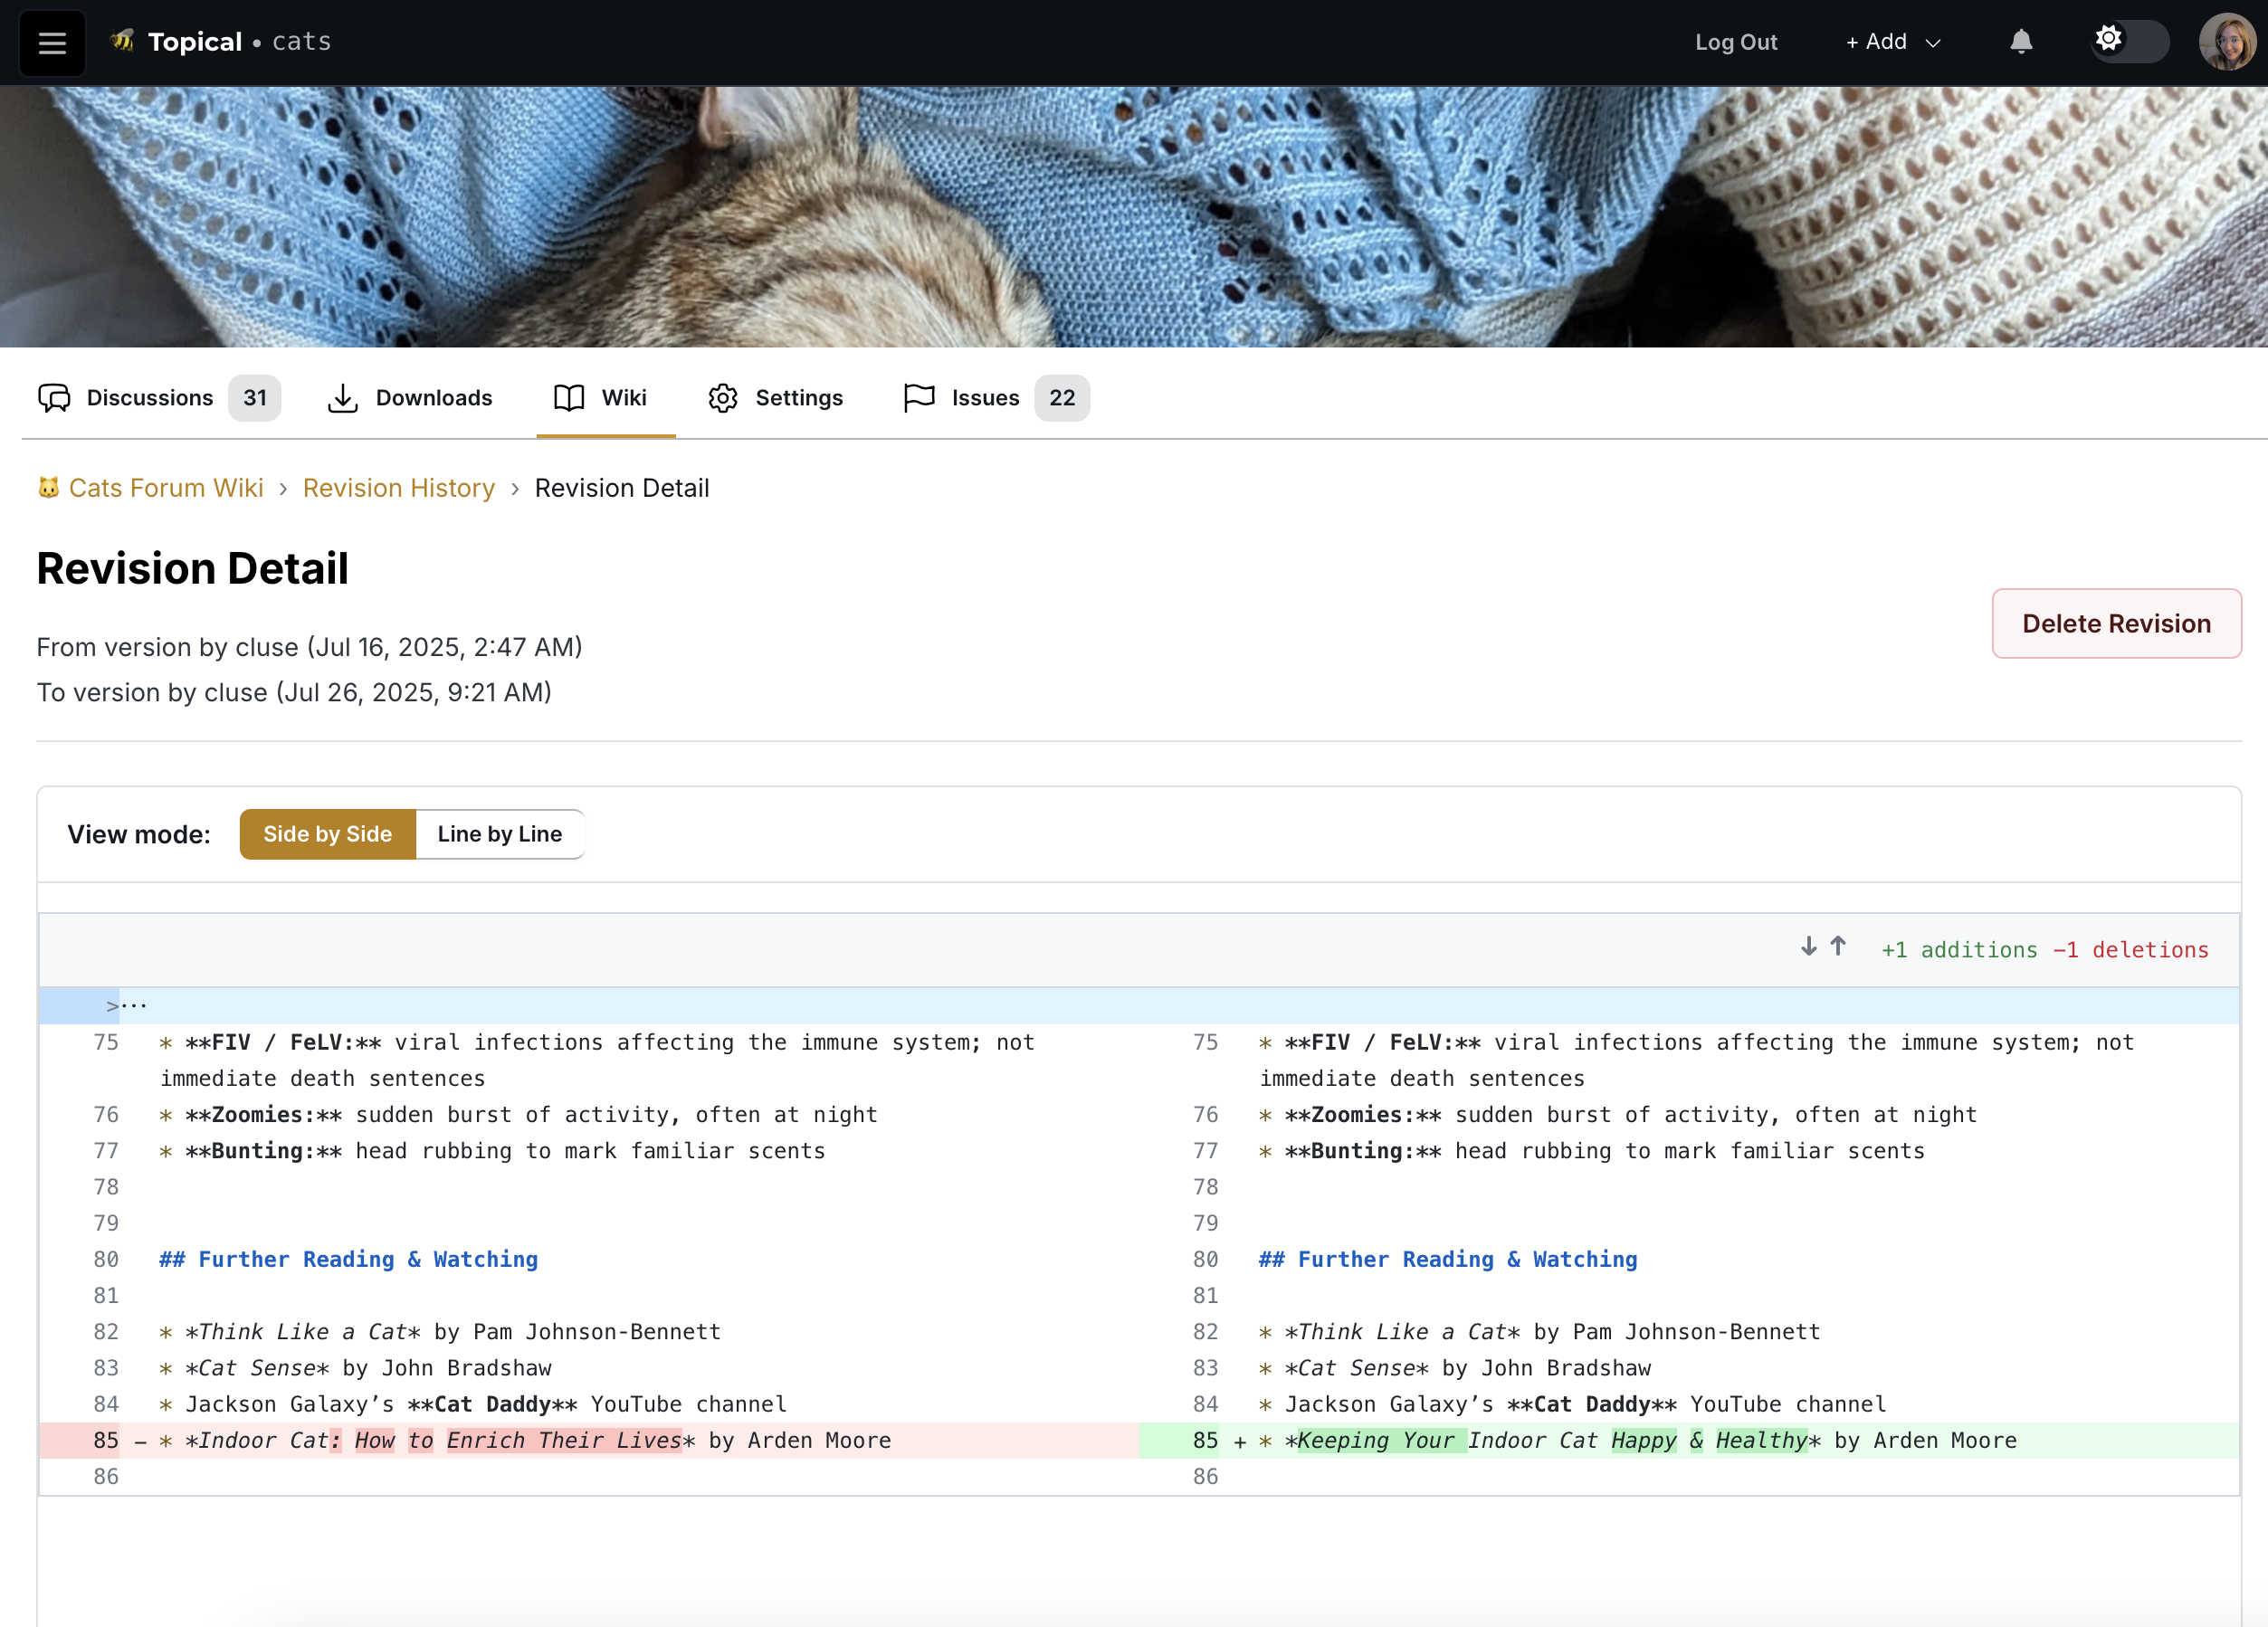2268x1627 pixels.
Task: Click left line 83 'Cat Sense' entry
Action: pyautogui.click(x=355, y=1368)
